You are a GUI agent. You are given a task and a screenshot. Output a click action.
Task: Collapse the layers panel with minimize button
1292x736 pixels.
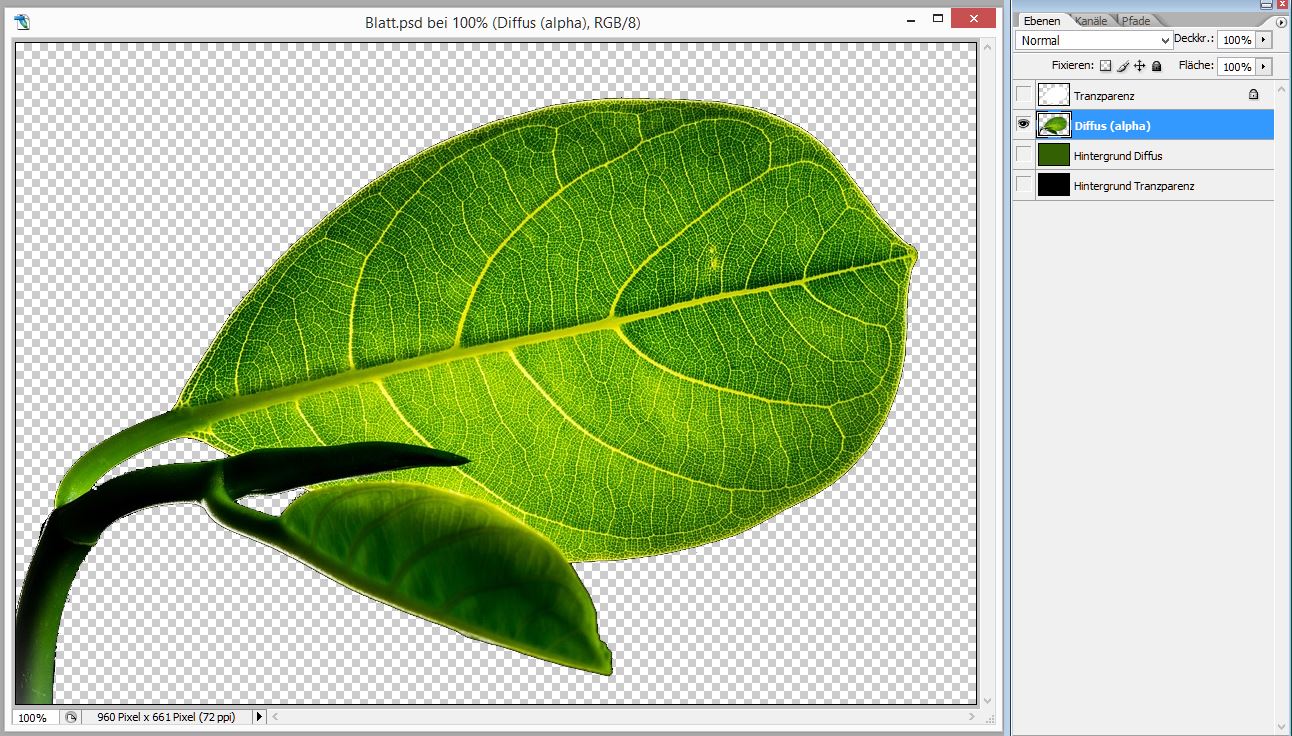coord(1267,4)
